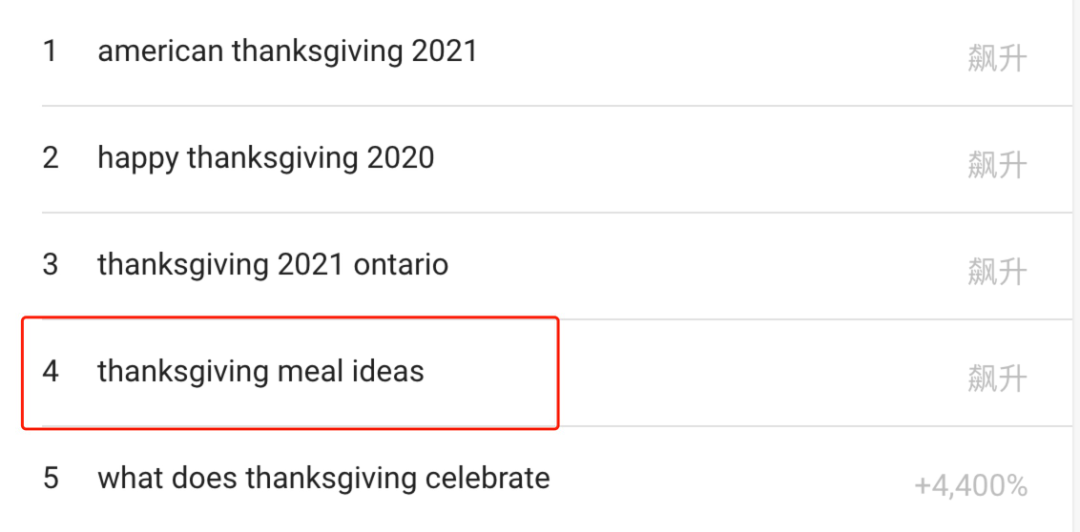Click rank number 2 in the list

[50, 158]
